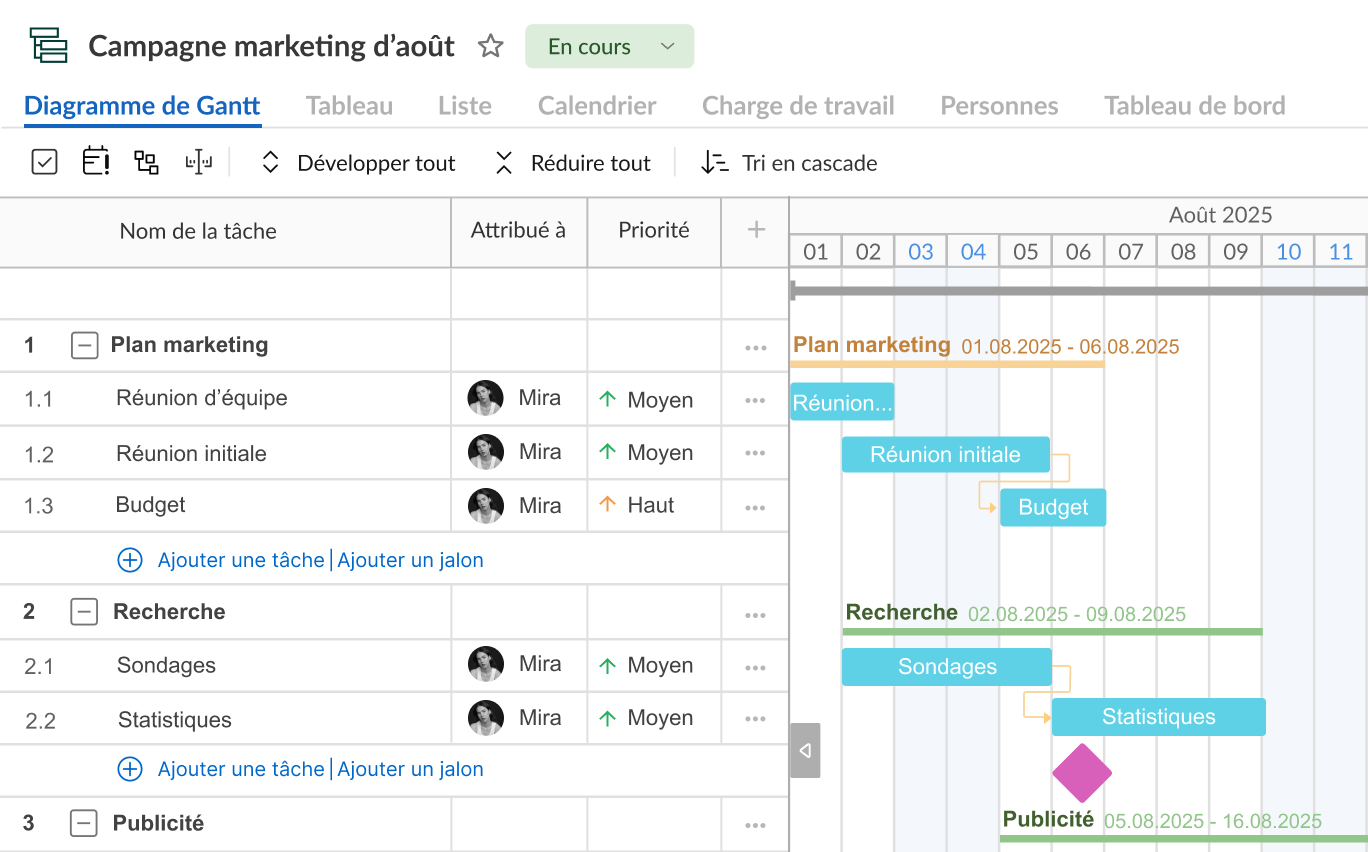This screenshot has height=852, width=1368.
Task: Select the task dependencies icon in the toolbar
Action: [146, 162]
